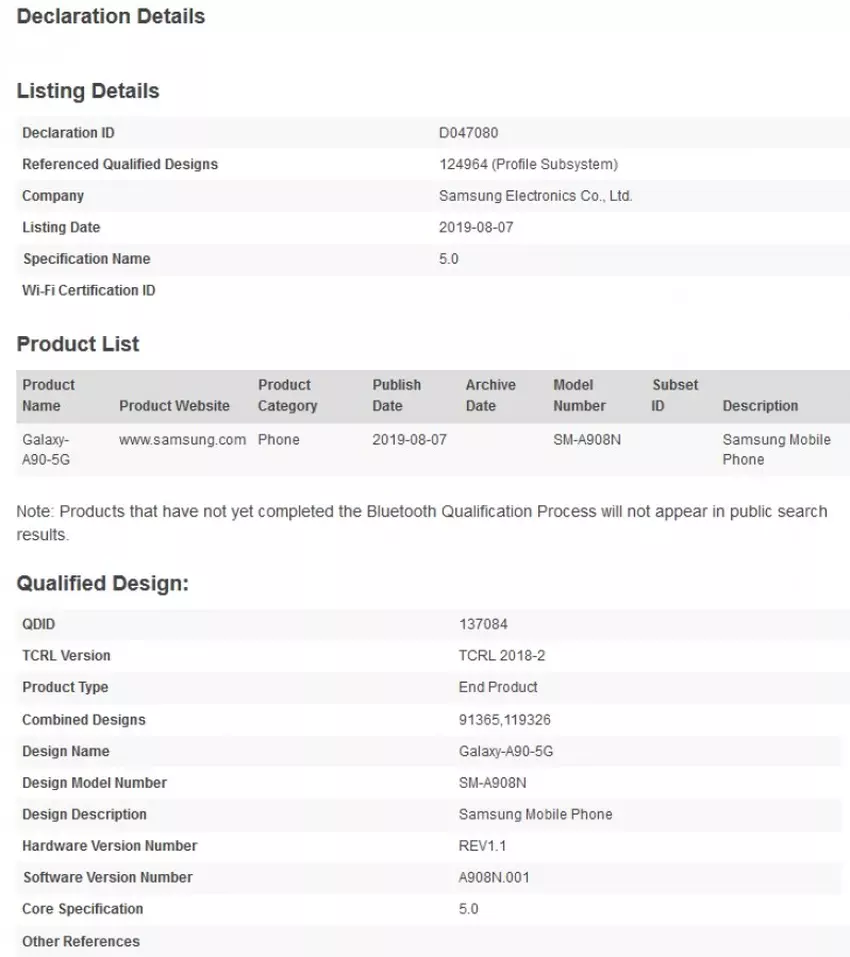Viewport: 850px width, 957px height.
Task: Click the Model Number column header
Action: tap(579, 395)
